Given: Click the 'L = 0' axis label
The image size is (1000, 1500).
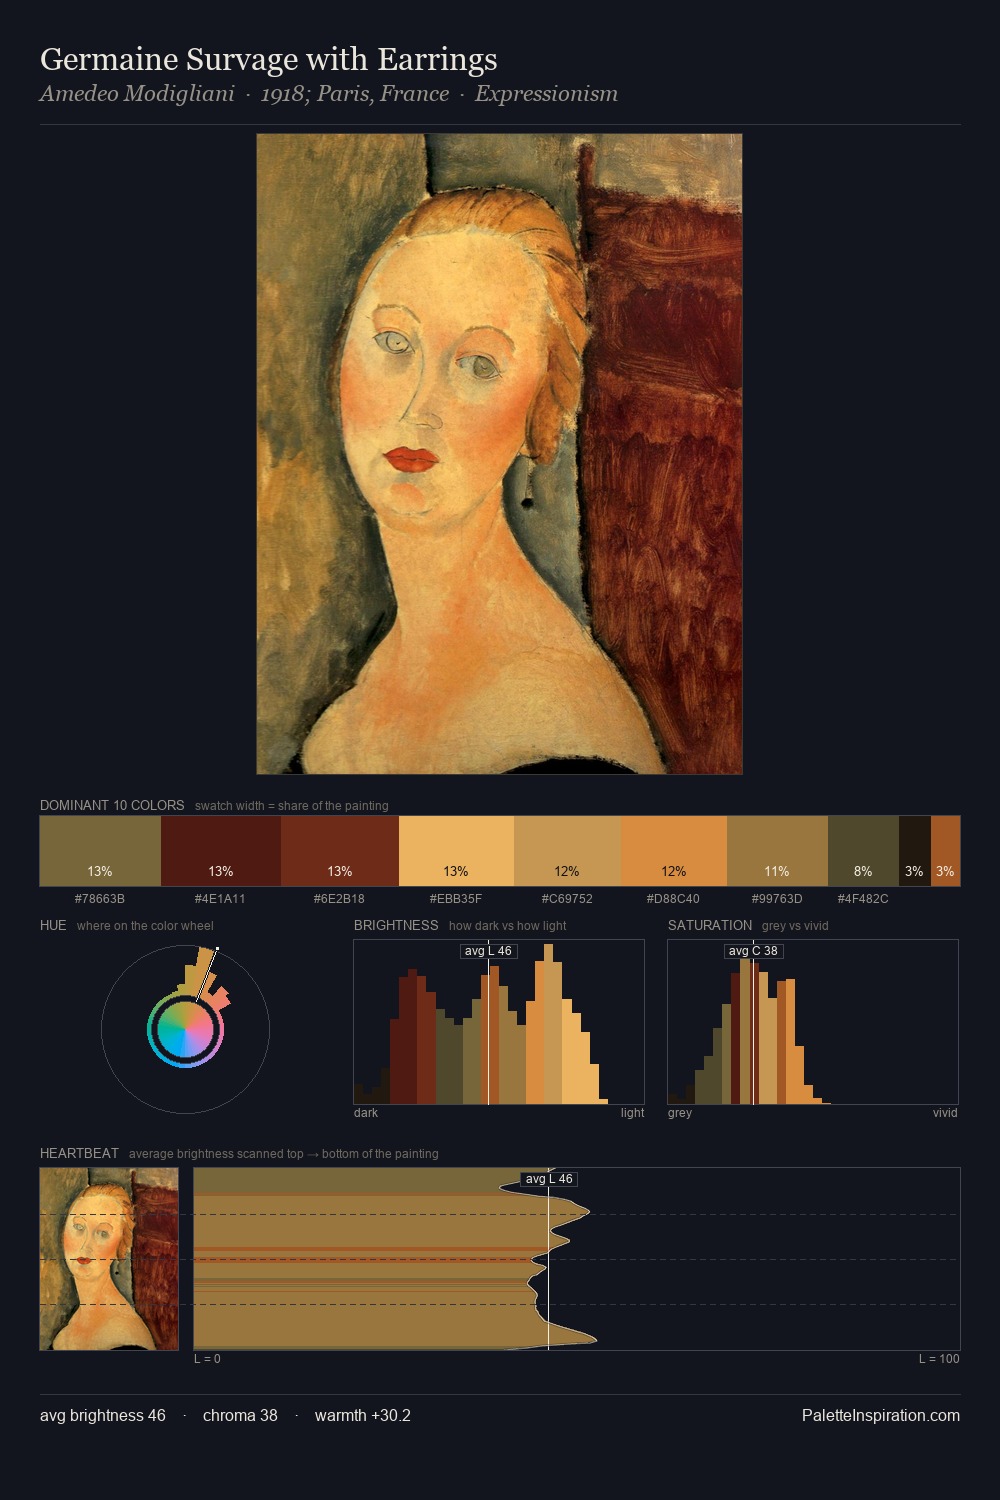Looking at the screenshot, I should (207, 1359).
